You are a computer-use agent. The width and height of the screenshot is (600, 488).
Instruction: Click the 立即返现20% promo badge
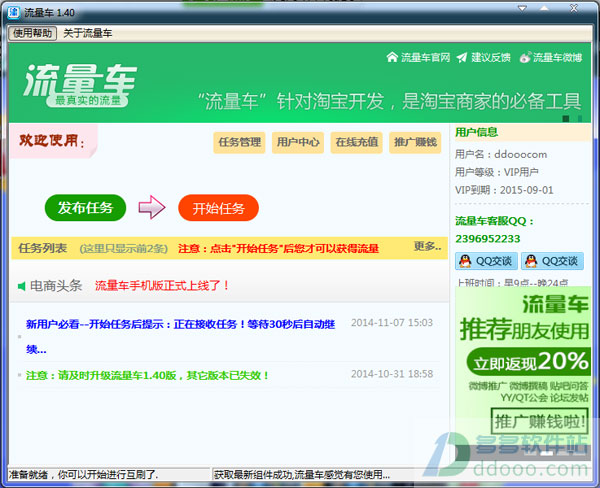pos(528,362)
